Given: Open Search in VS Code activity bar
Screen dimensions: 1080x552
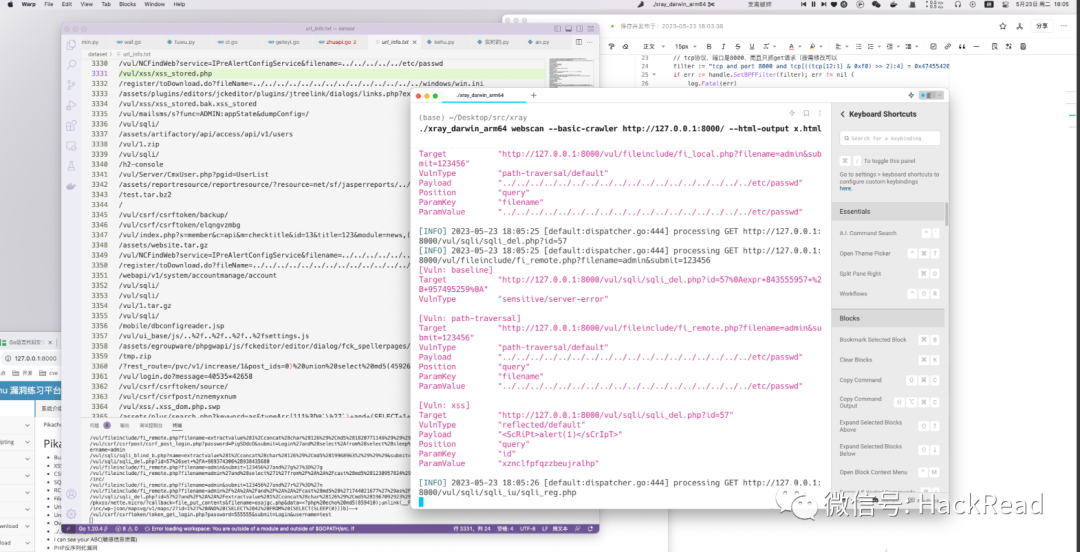Looking at the screenshot, I should tap(71, 65).
